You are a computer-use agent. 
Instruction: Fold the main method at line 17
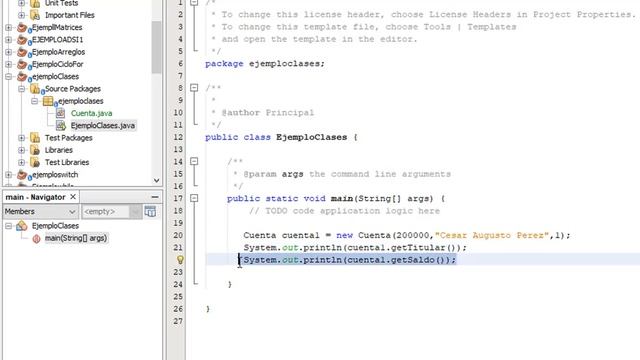tap(194, 198)
